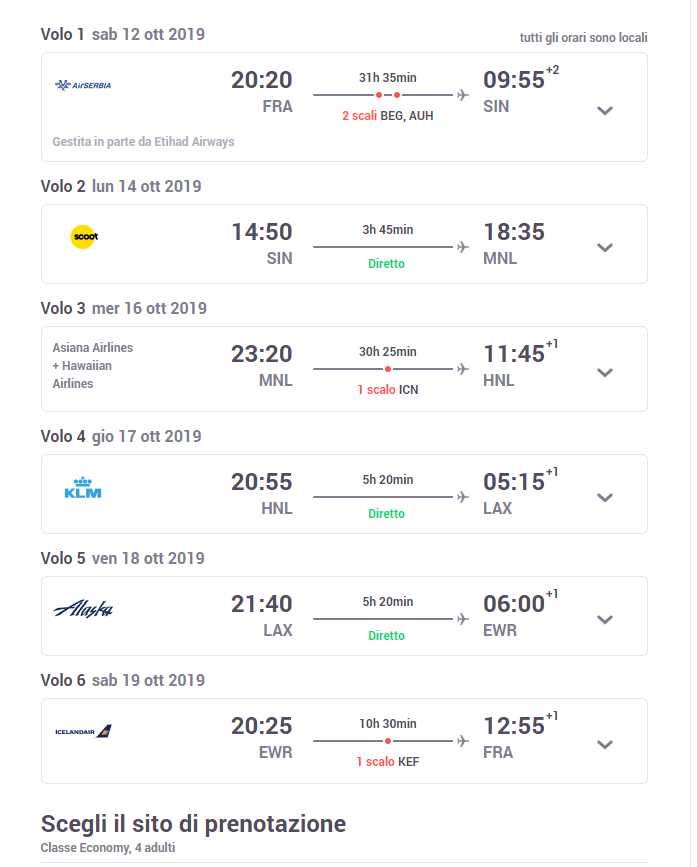Expand Volo 3 MNL to HNL details

[x=604, y=372]
